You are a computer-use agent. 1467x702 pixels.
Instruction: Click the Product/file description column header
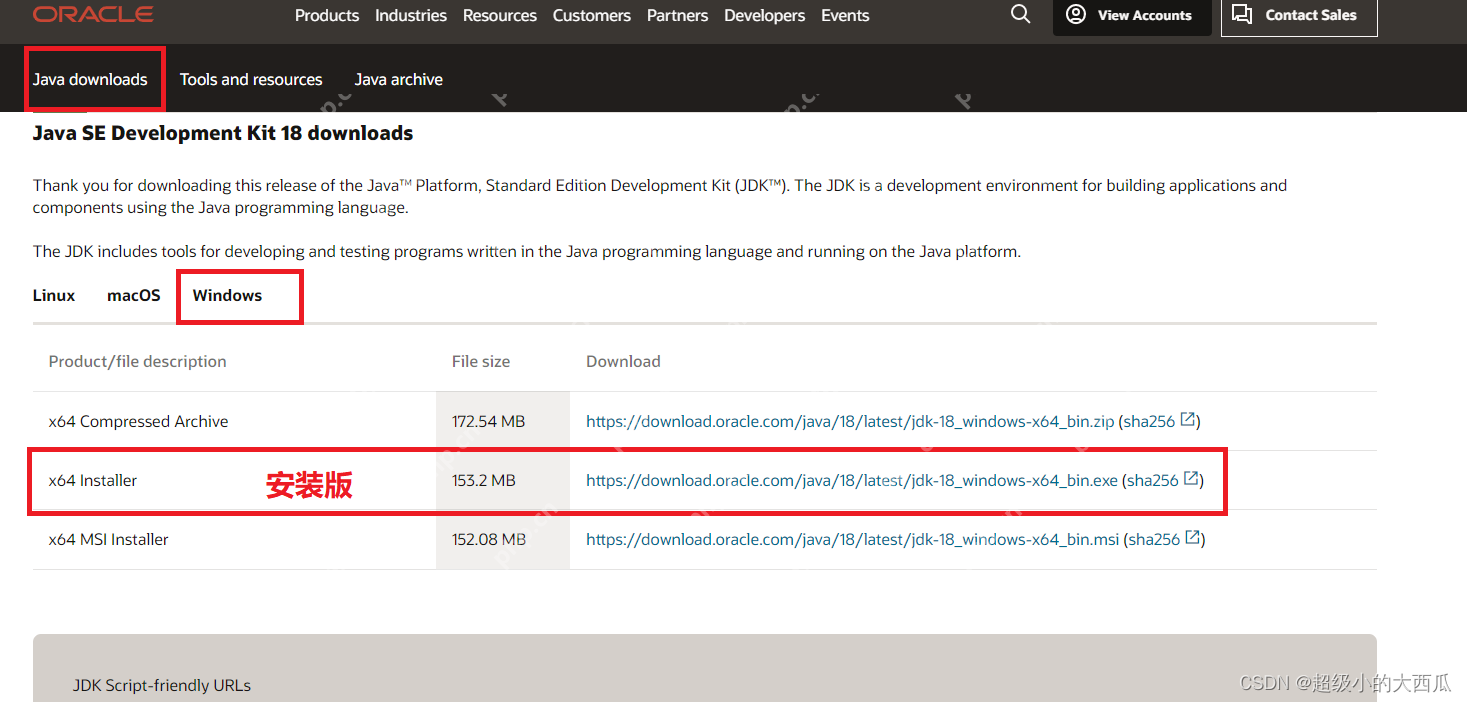[x=138, y=361]
